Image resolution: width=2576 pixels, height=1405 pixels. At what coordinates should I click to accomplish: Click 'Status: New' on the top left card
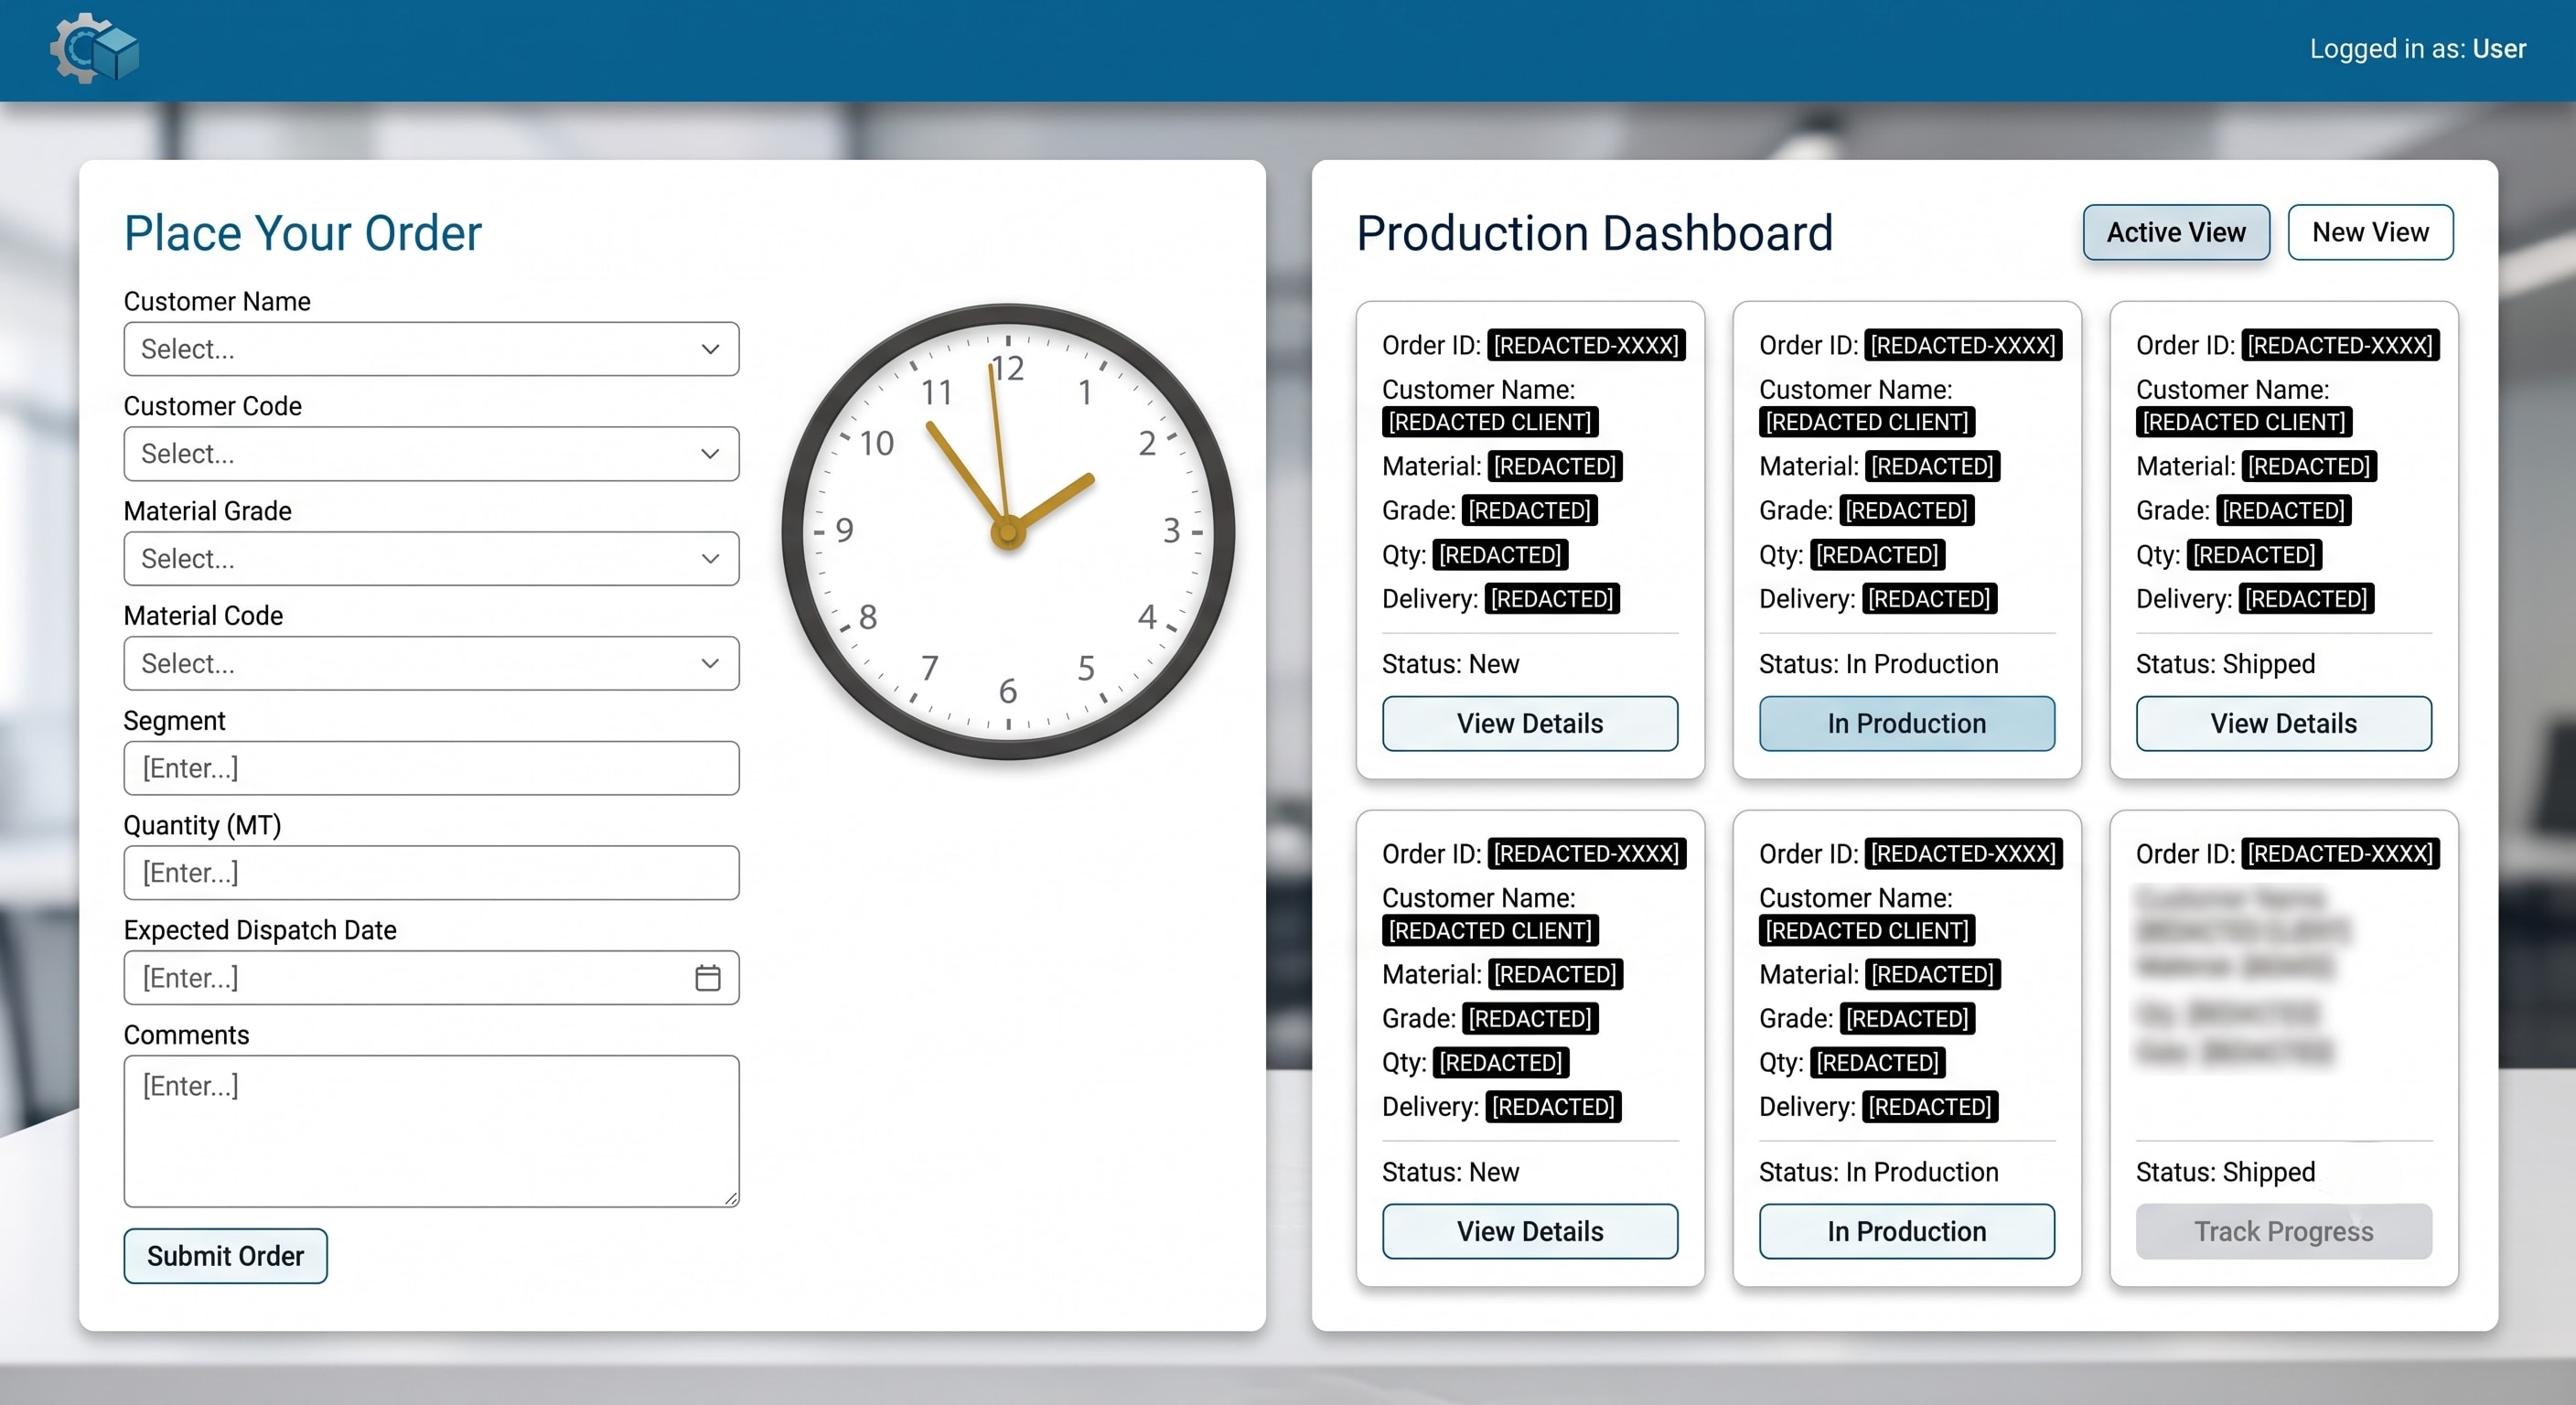[1450, 664]
